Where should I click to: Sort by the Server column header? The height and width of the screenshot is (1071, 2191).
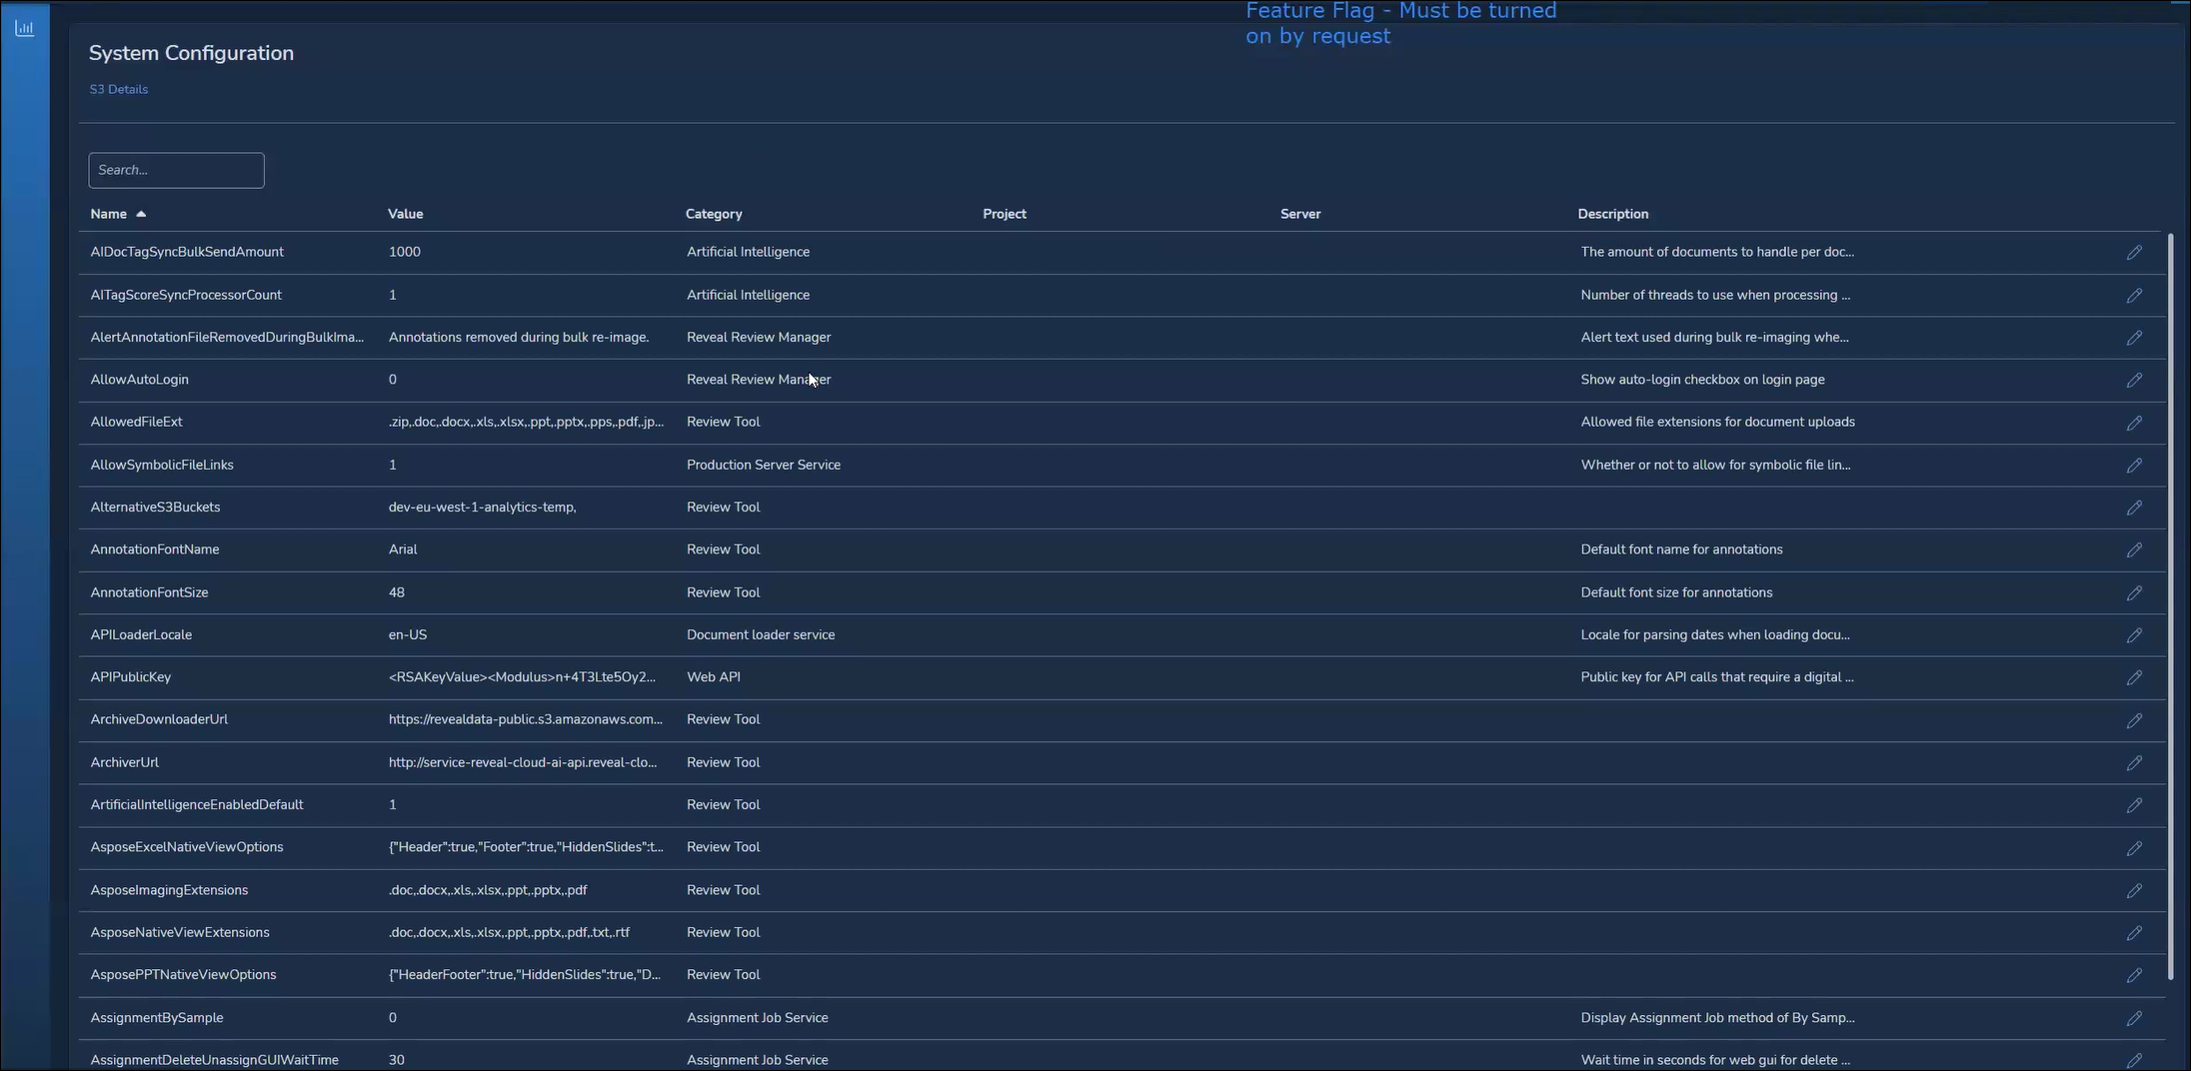(1300, 214)
